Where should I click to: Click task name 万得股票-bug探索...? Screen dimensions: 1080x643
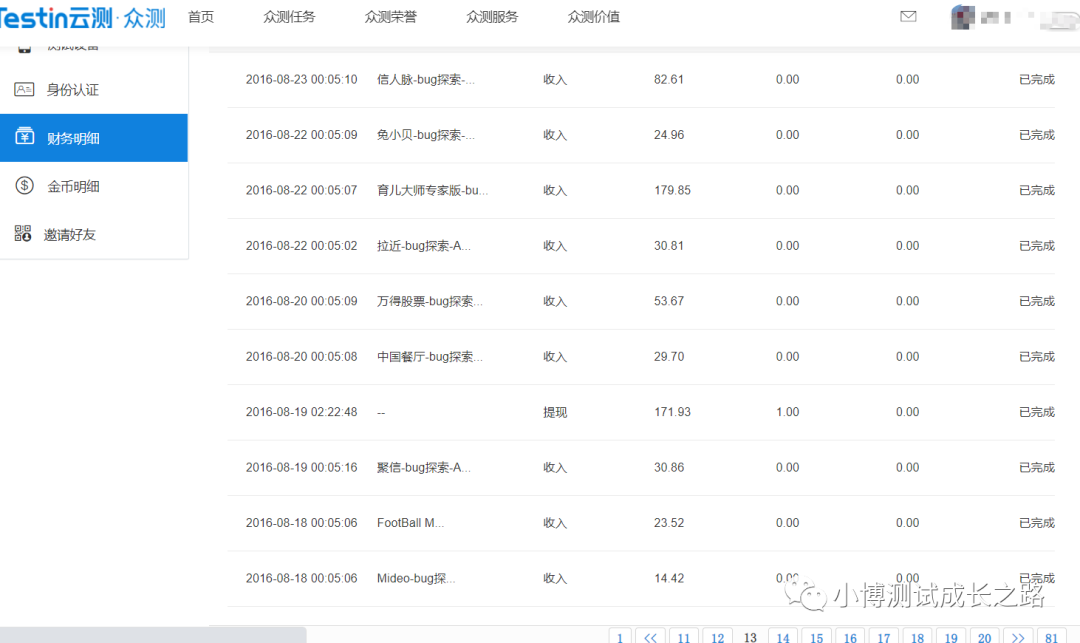[x=430, y=301]
